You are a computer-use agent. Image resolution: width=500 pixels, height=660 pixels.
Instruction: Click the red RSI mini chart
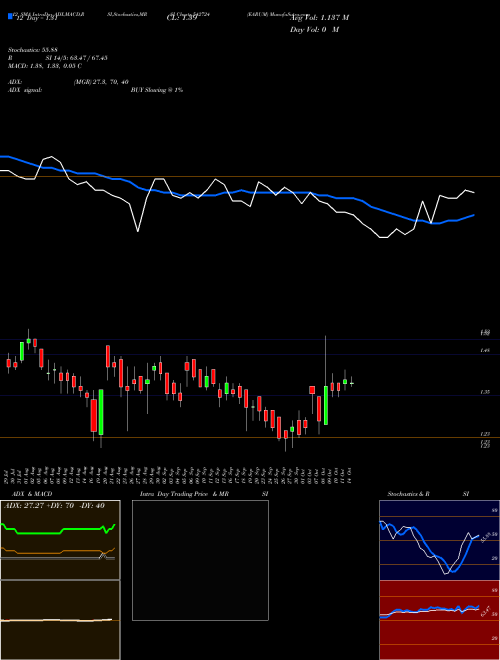click(439, 620)
